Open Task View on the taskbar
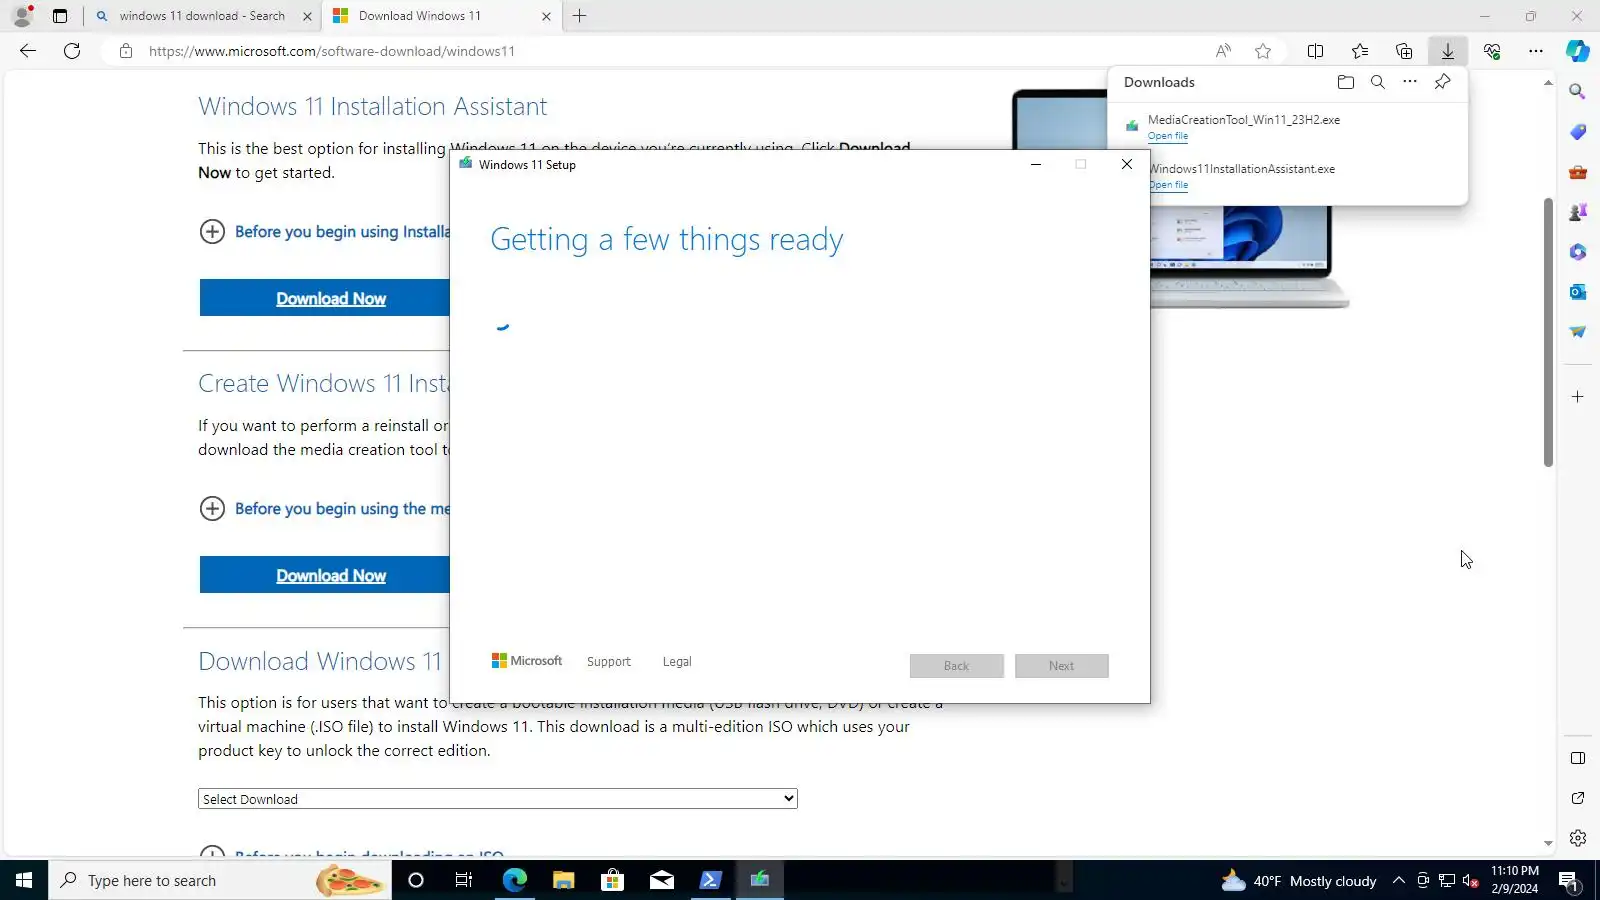 (x=464, y=880)
